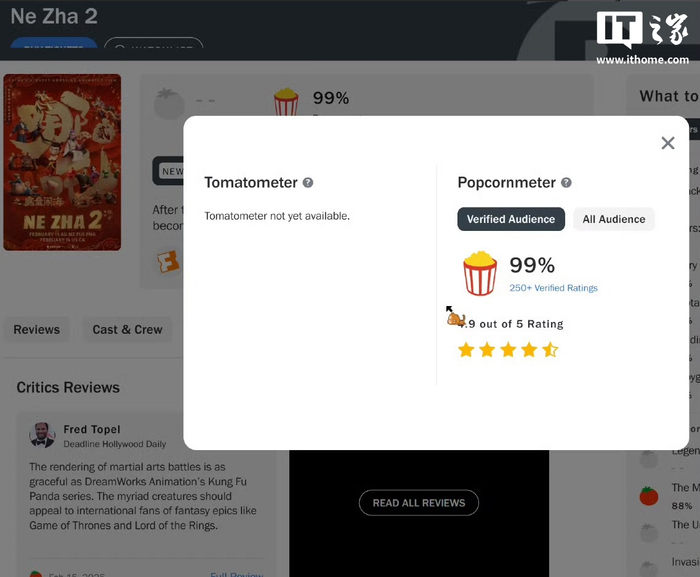This screenshot has width=700, height=577.
Task: Click the Ne Zha 2 movie poster
Action: [62, 162]
